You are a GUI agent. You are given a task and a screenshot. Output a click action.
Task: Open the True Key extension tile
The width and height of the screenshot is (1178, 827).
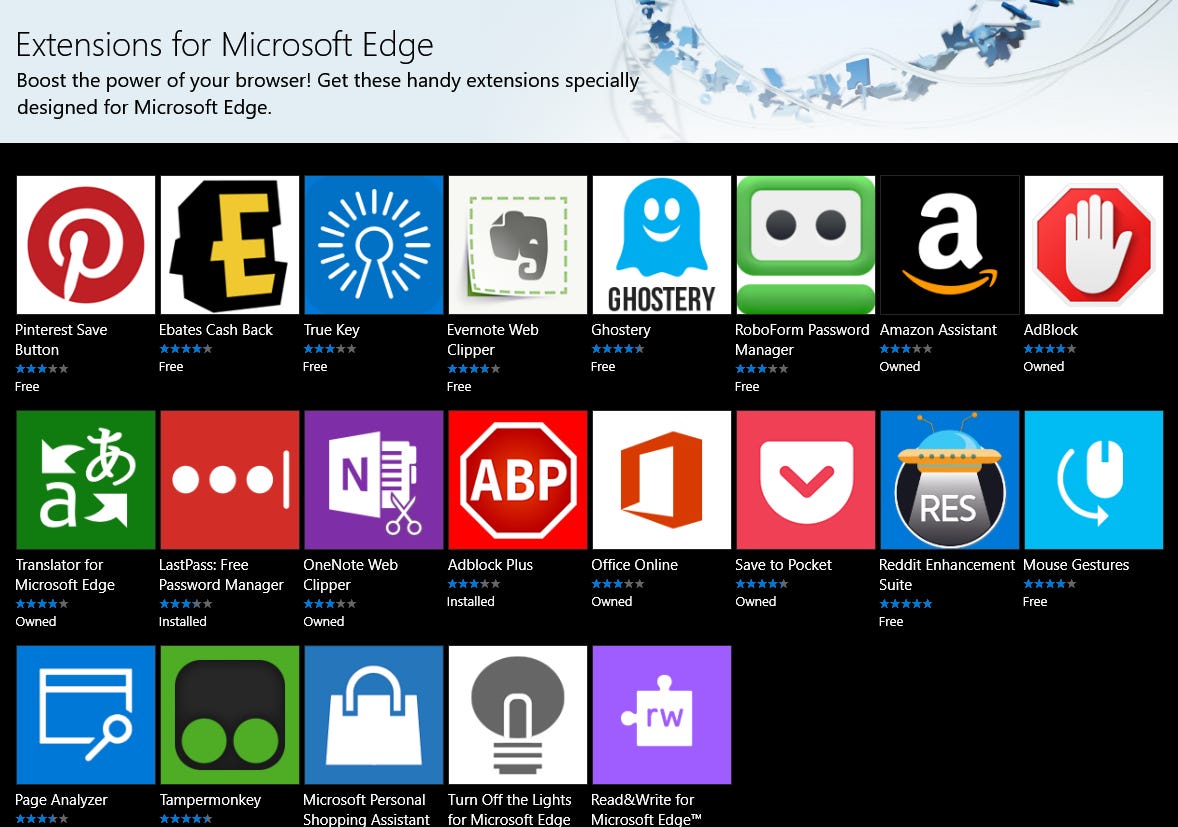click(x=373, y=244)
